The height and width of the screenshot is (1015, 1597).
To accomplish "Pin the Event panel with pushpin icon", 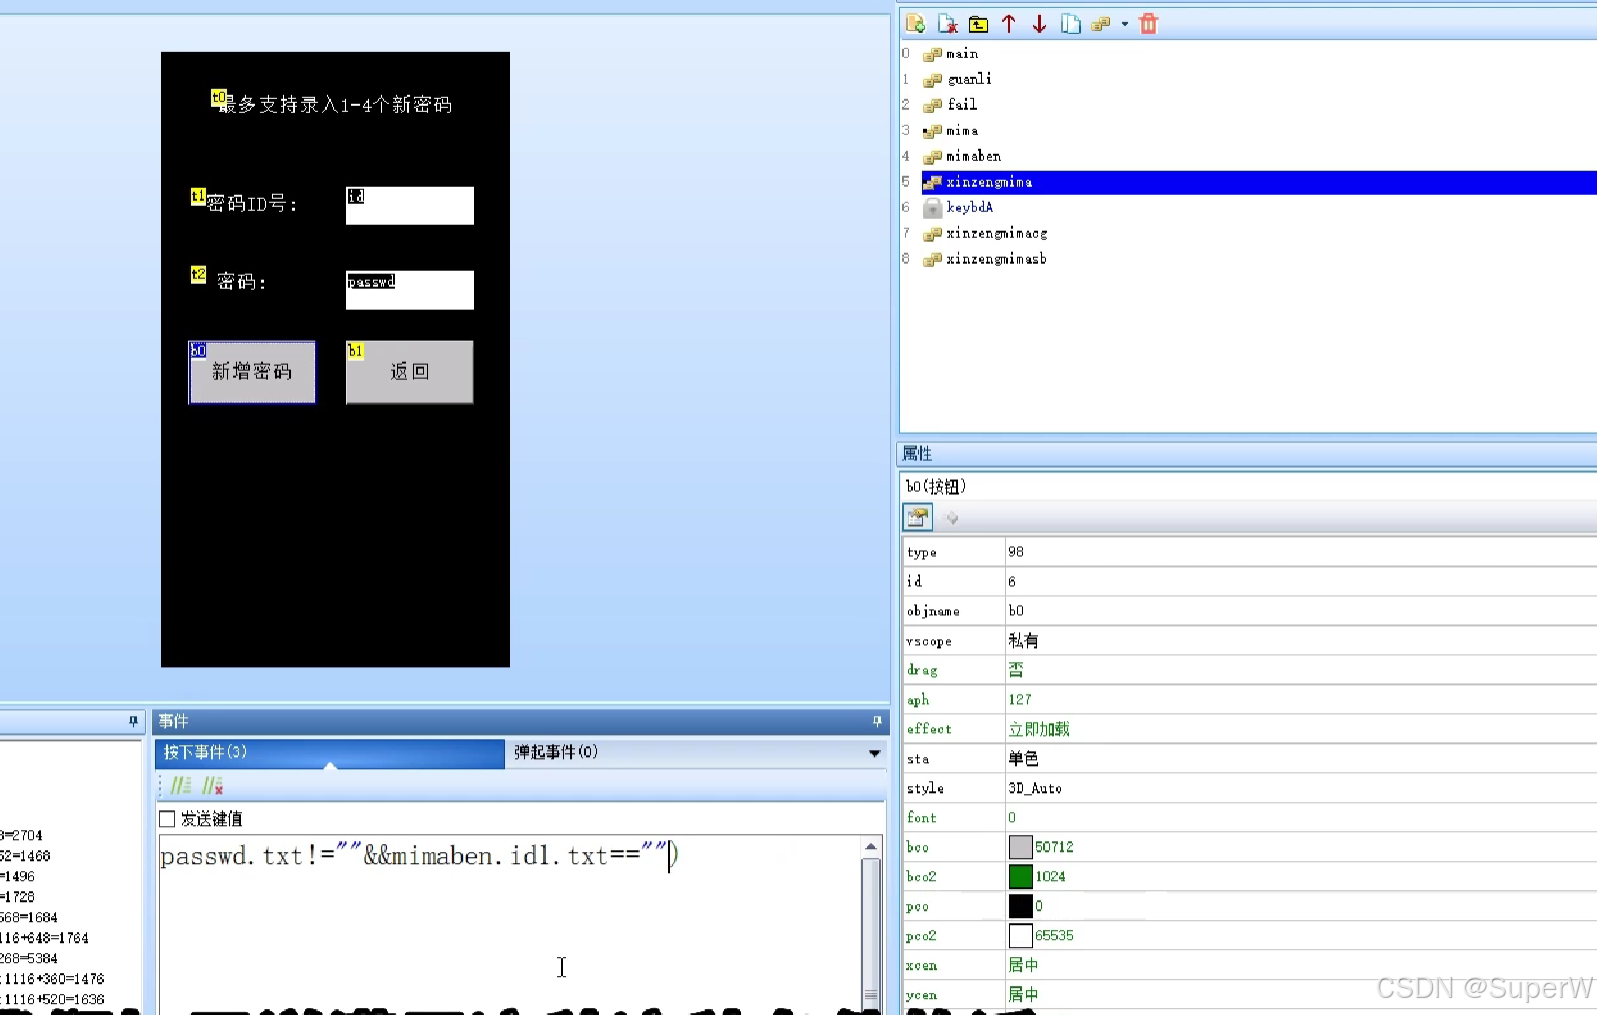I will 877,721.
